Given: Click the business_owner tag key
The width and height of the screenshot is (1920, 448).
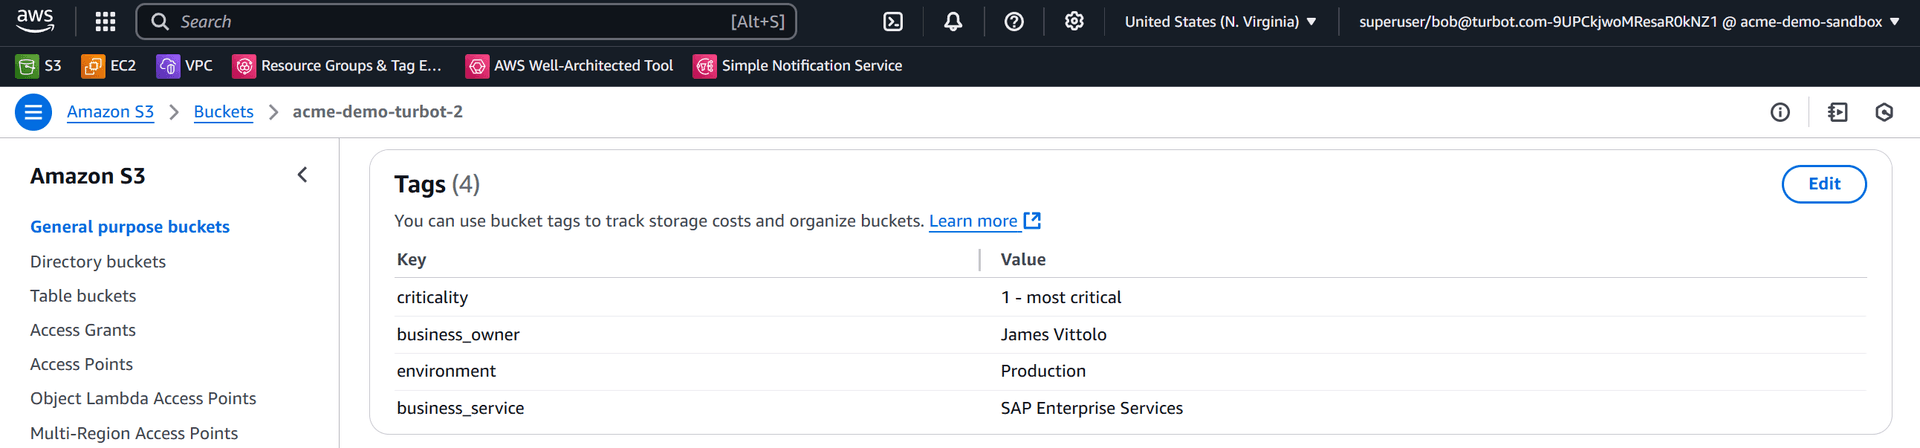Looking at the screenshot, I should tap(458, 335).
